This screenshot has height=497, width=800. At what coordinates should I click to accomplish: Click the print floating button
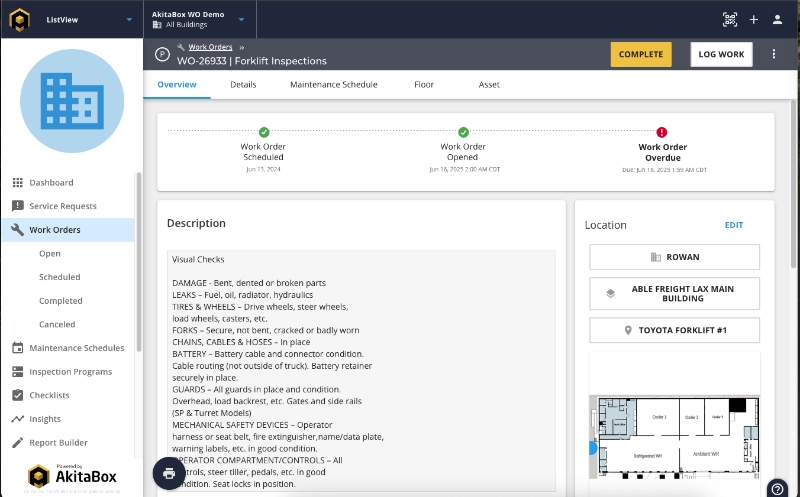point(169,474)
